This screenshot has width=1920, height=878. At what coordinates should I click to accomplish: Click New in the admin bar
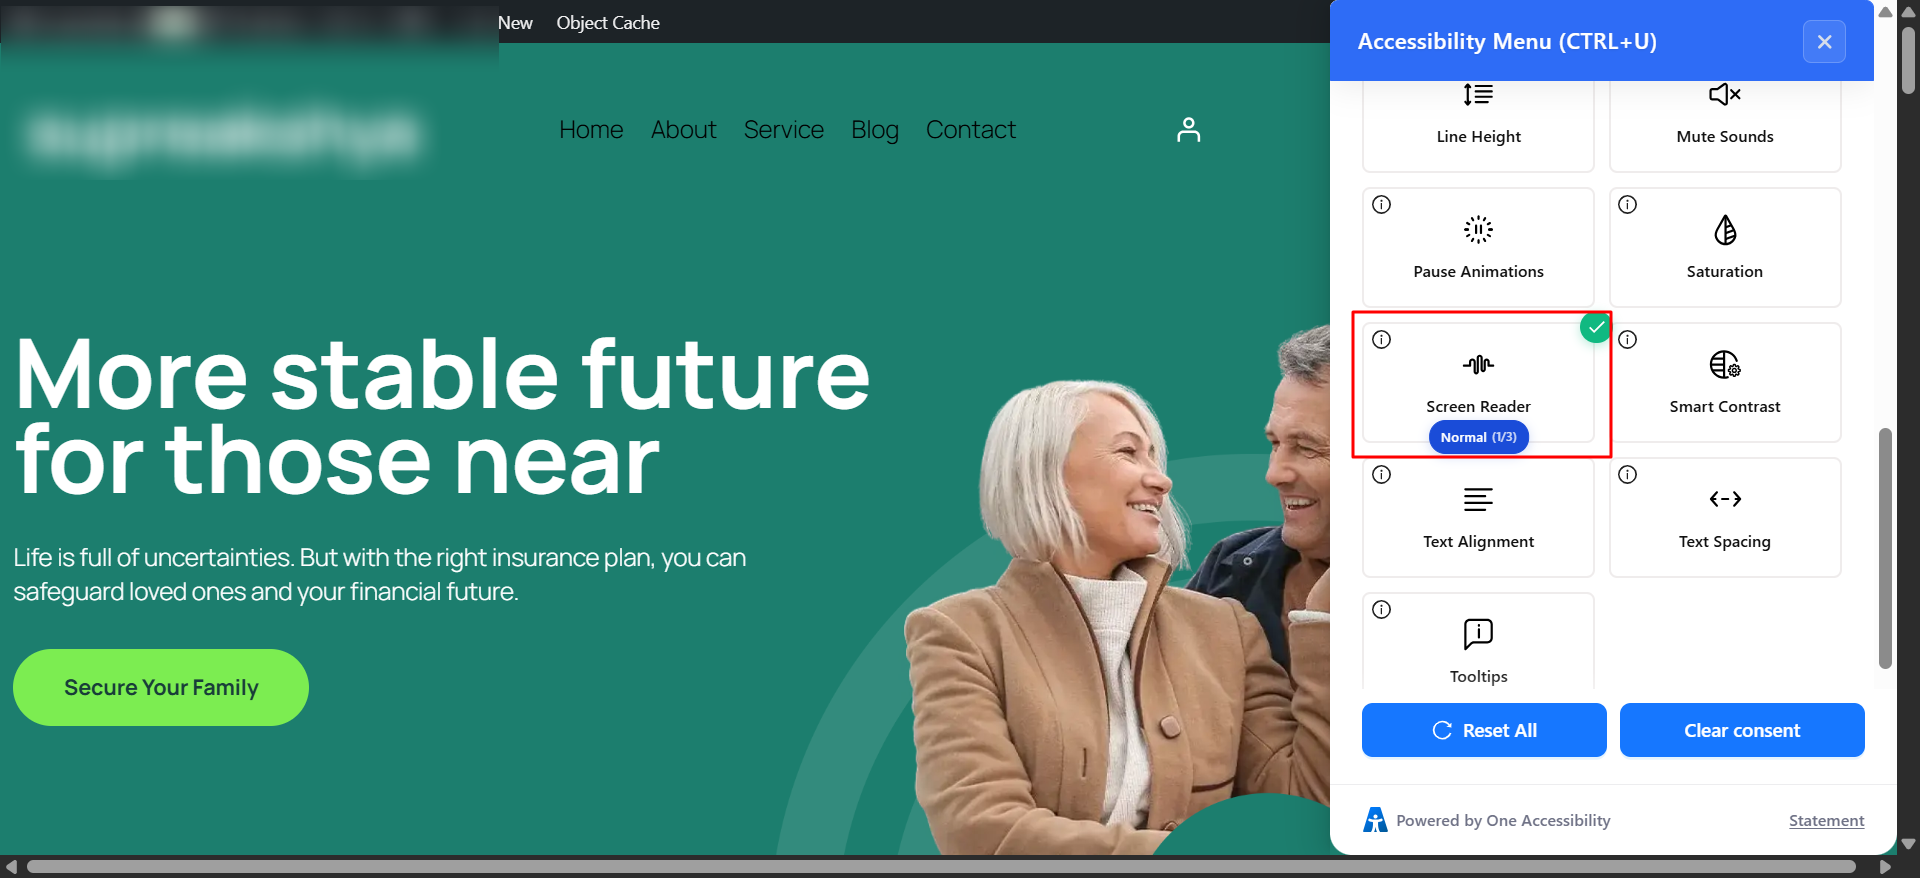pyautogui.click(x=515, y=22)
